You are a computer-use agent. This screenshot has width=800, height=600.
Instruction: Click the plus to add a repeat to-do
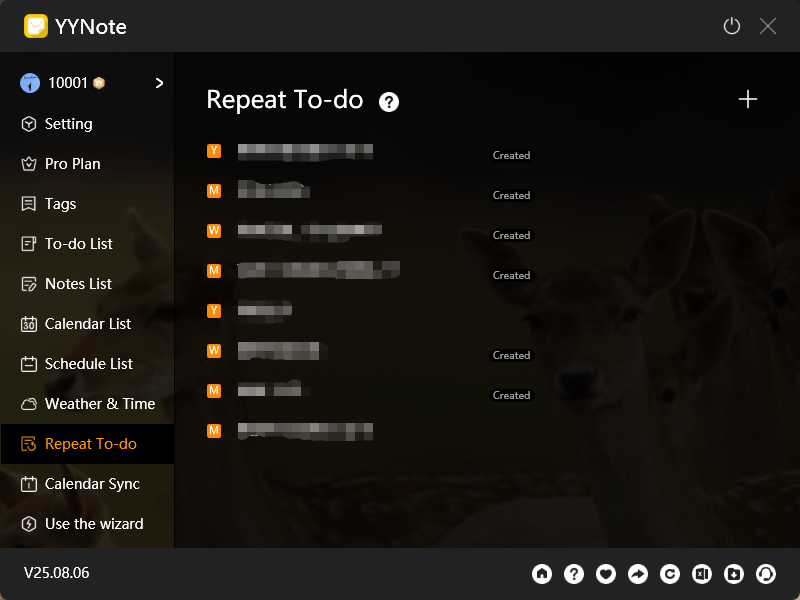click(x=748, y=99)
